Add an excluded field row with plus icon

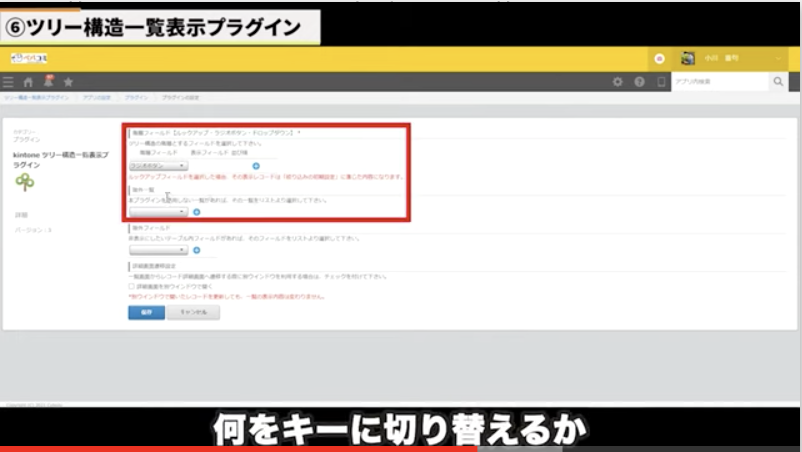click(x=196, y=250)
